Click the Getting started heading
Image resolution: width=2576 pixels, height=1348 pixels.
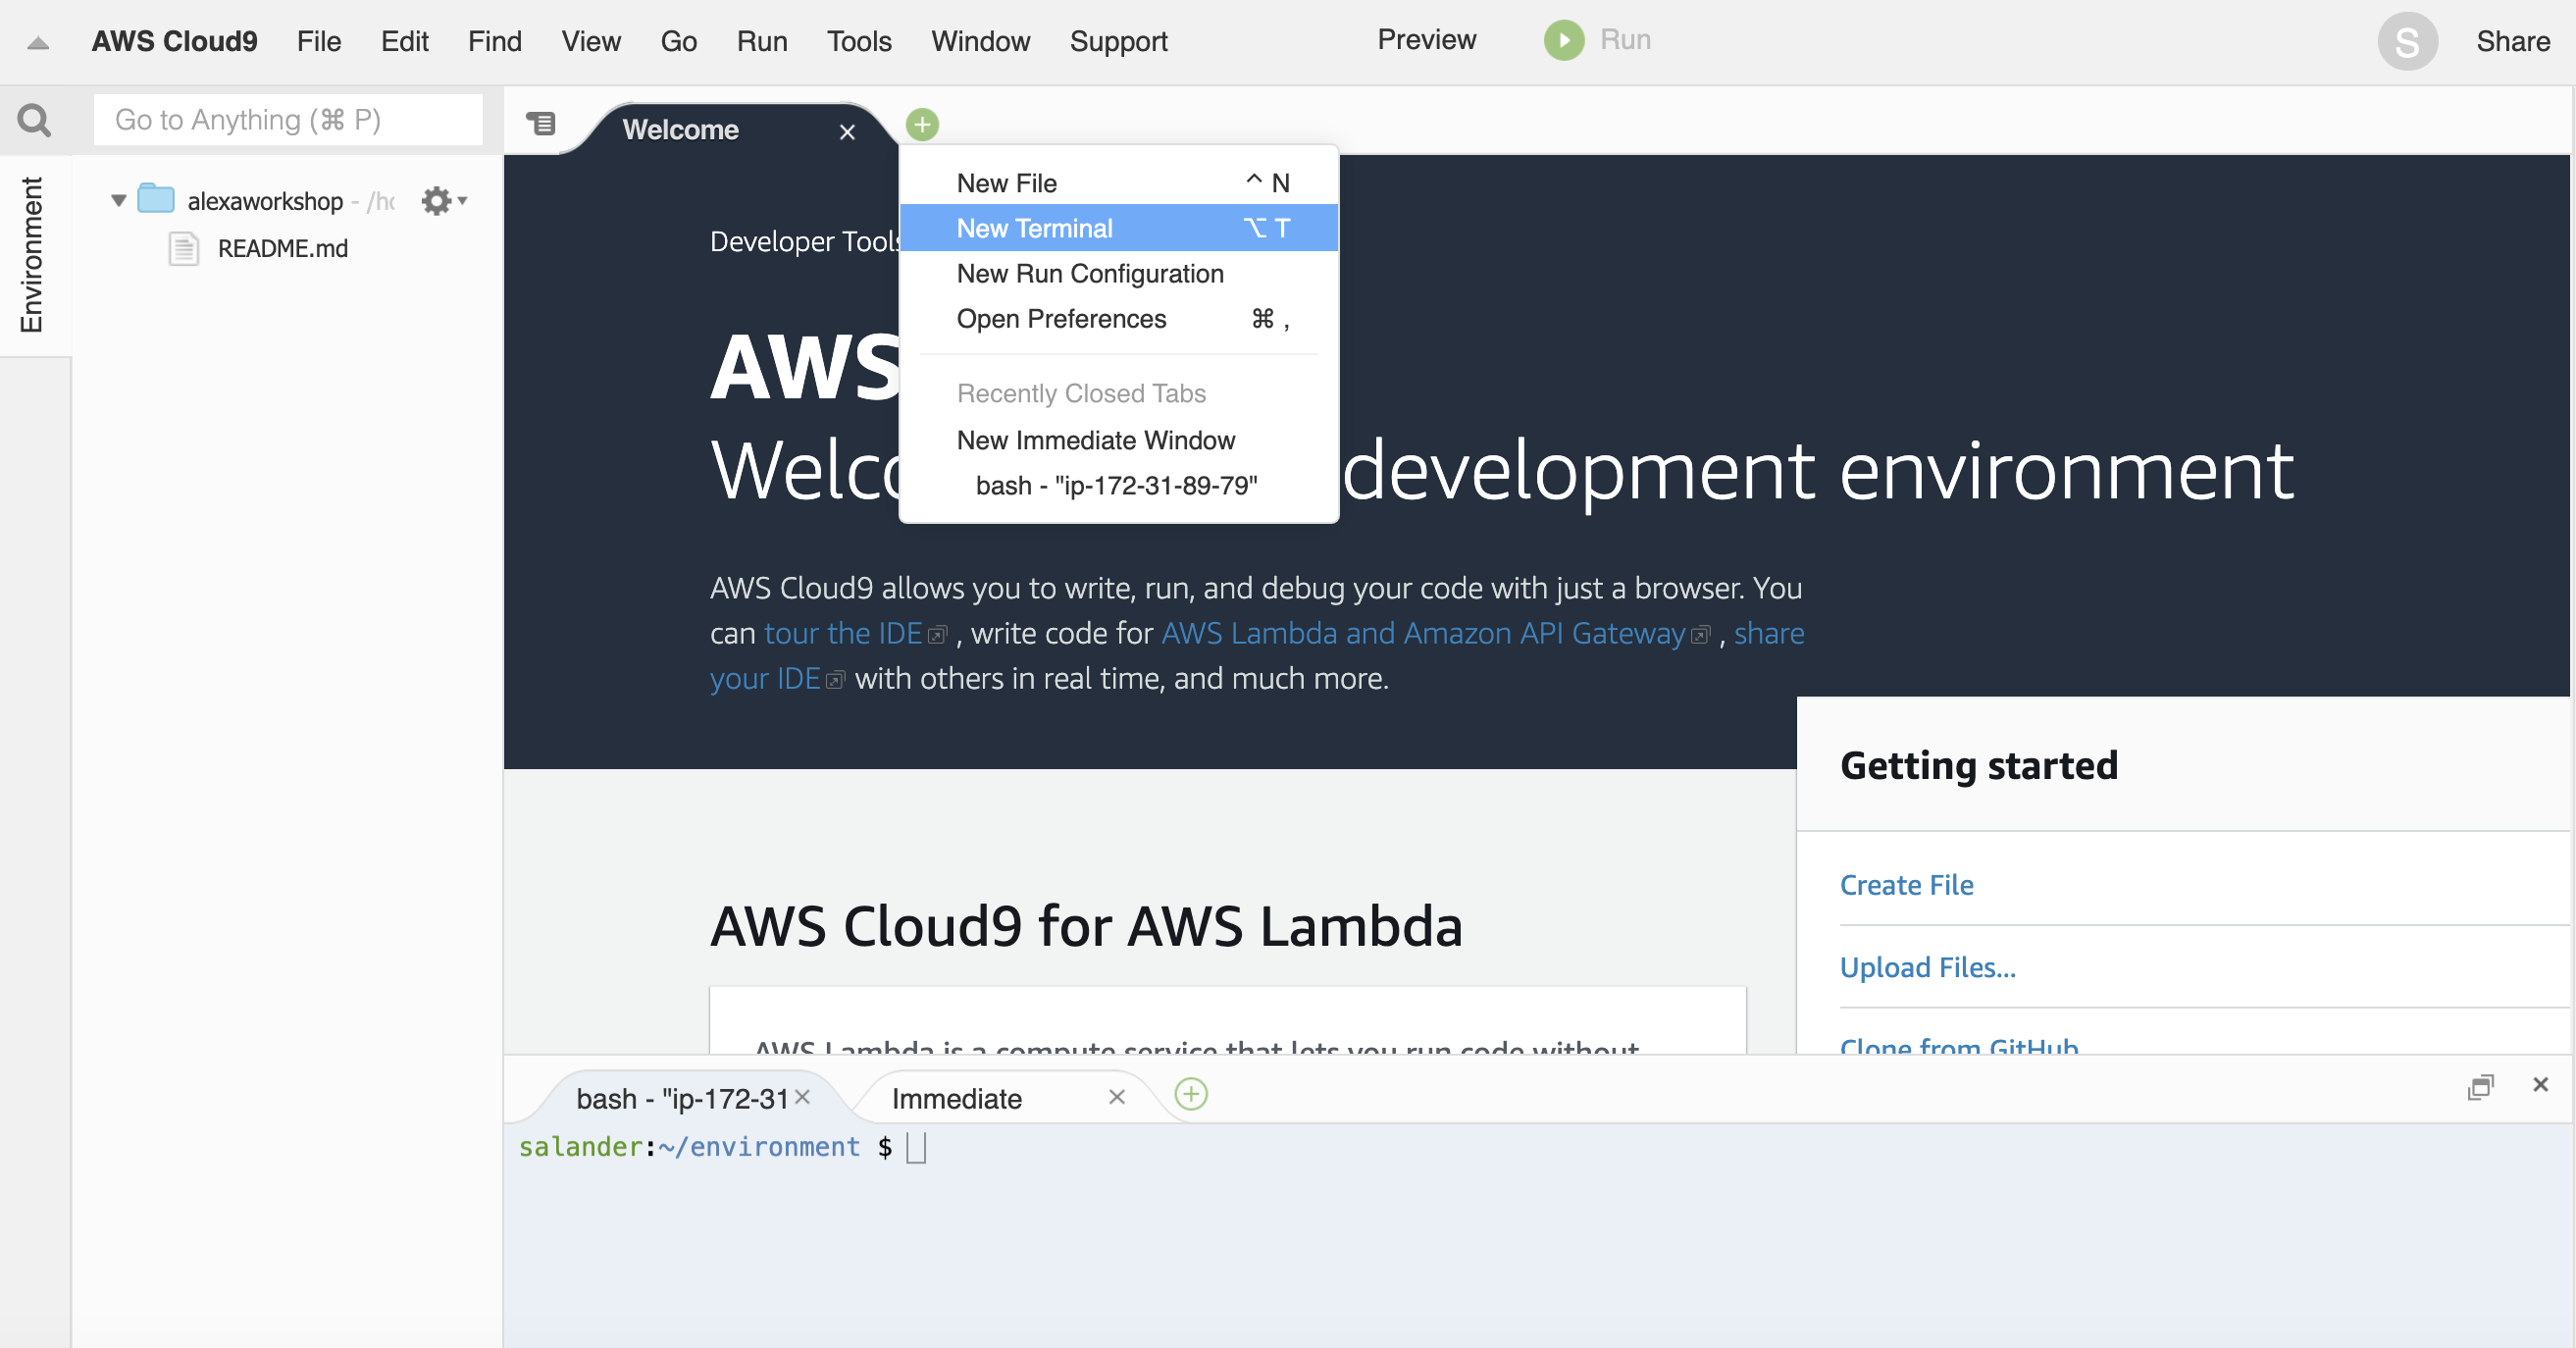(1978, 765)
